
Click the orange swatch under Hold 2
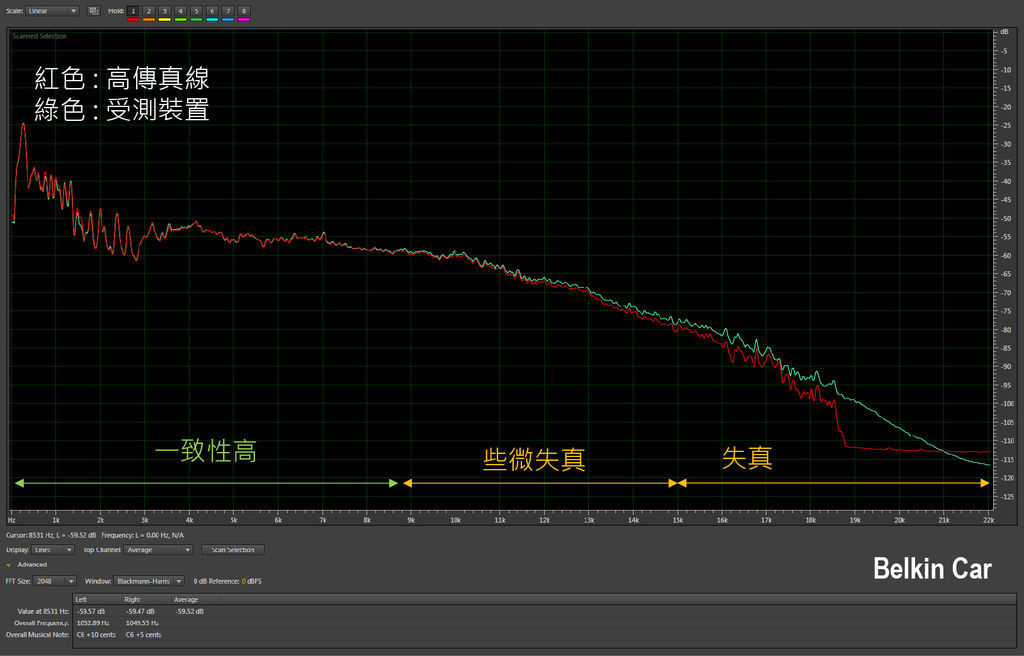point(149,20)
